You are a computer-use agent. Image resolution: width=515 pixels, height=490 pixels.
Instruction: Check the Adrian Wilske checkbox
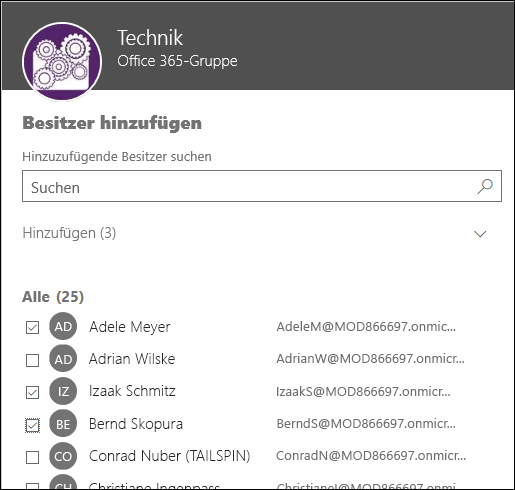(32, 360)
